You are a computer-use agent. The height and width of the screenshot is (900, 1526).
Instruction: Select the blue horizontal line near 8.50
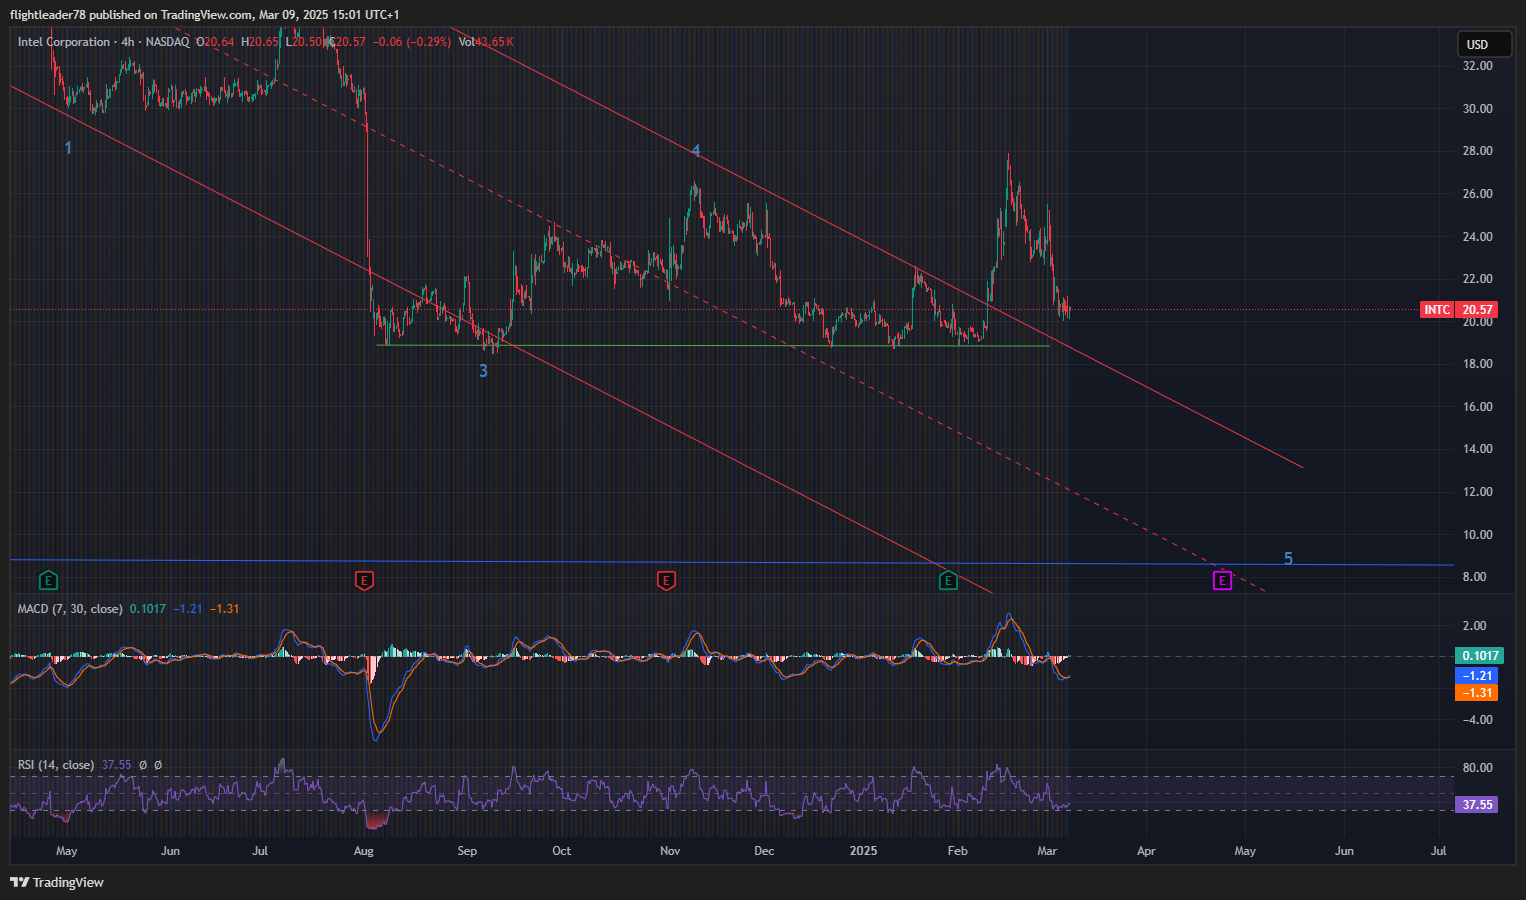[732, 563]
